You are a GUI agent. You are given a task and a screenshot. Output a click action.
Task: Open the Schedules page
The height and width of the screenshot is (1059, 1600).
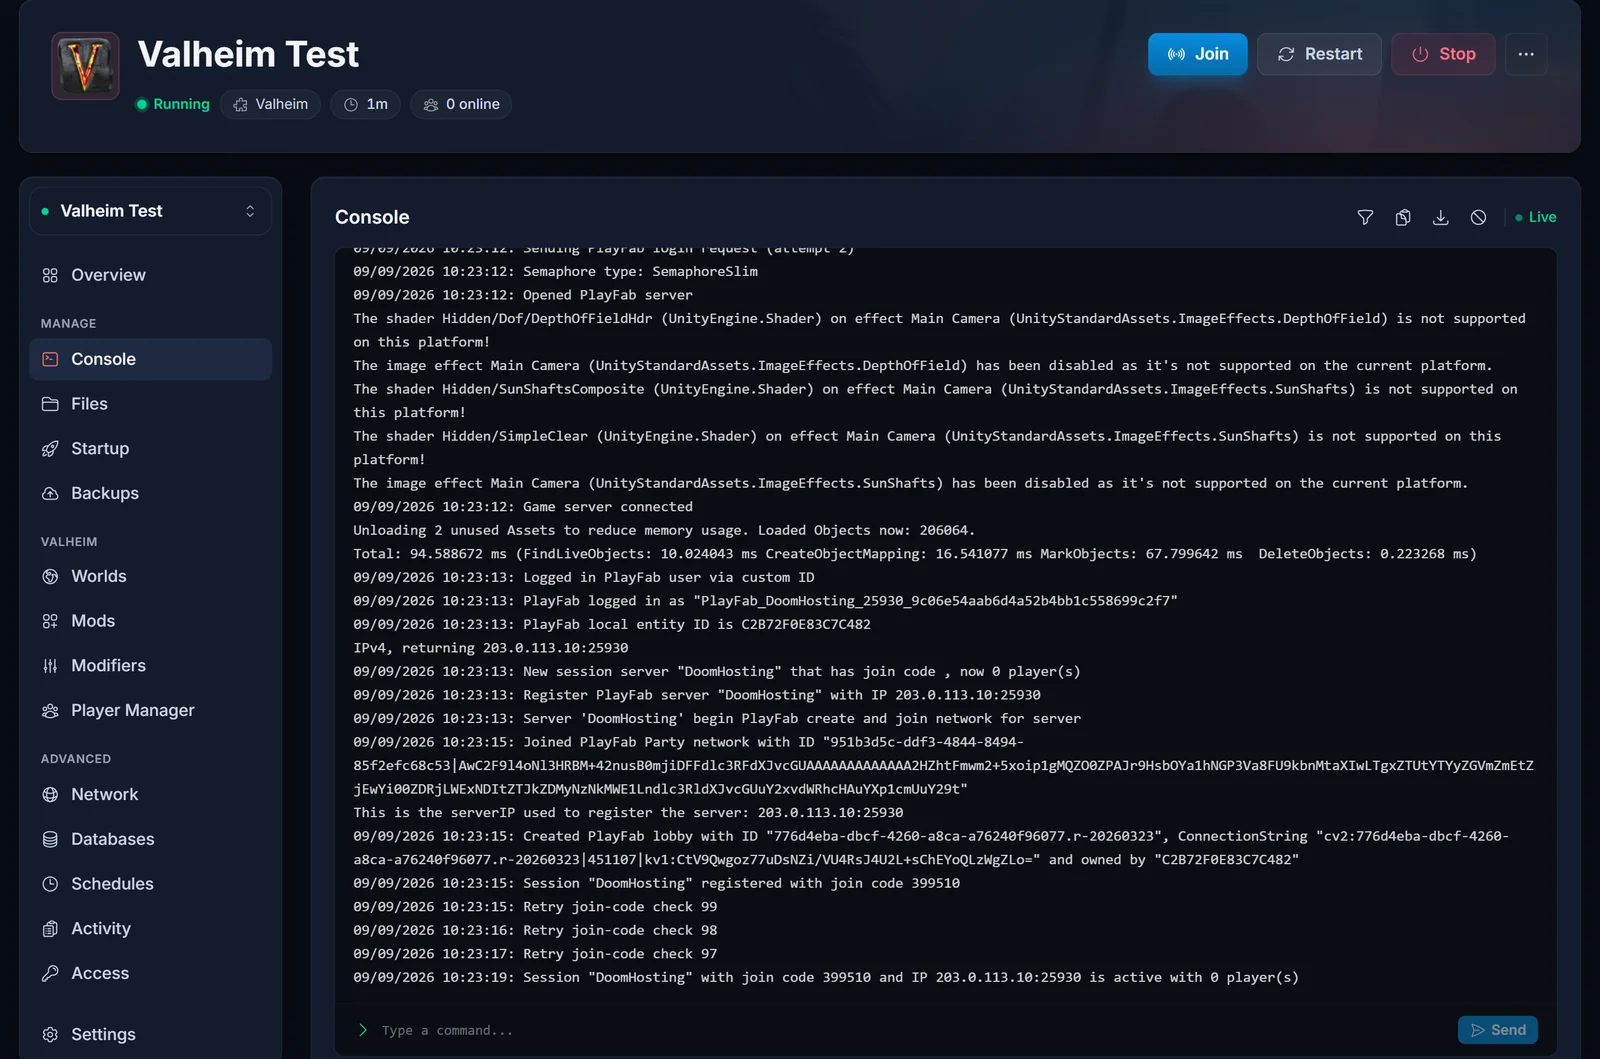(150, 884)
